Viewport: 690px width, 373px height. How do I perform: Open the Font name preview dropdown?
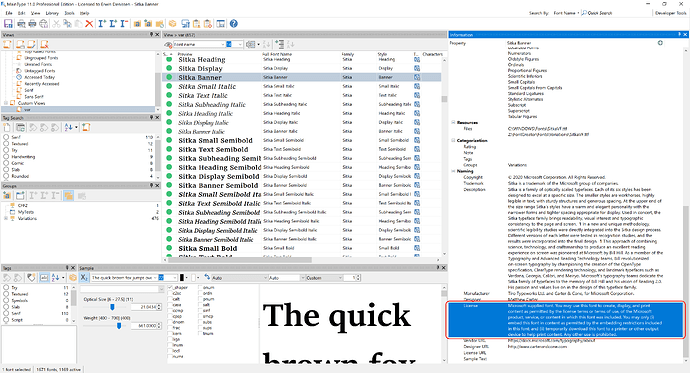pos(223,44)
